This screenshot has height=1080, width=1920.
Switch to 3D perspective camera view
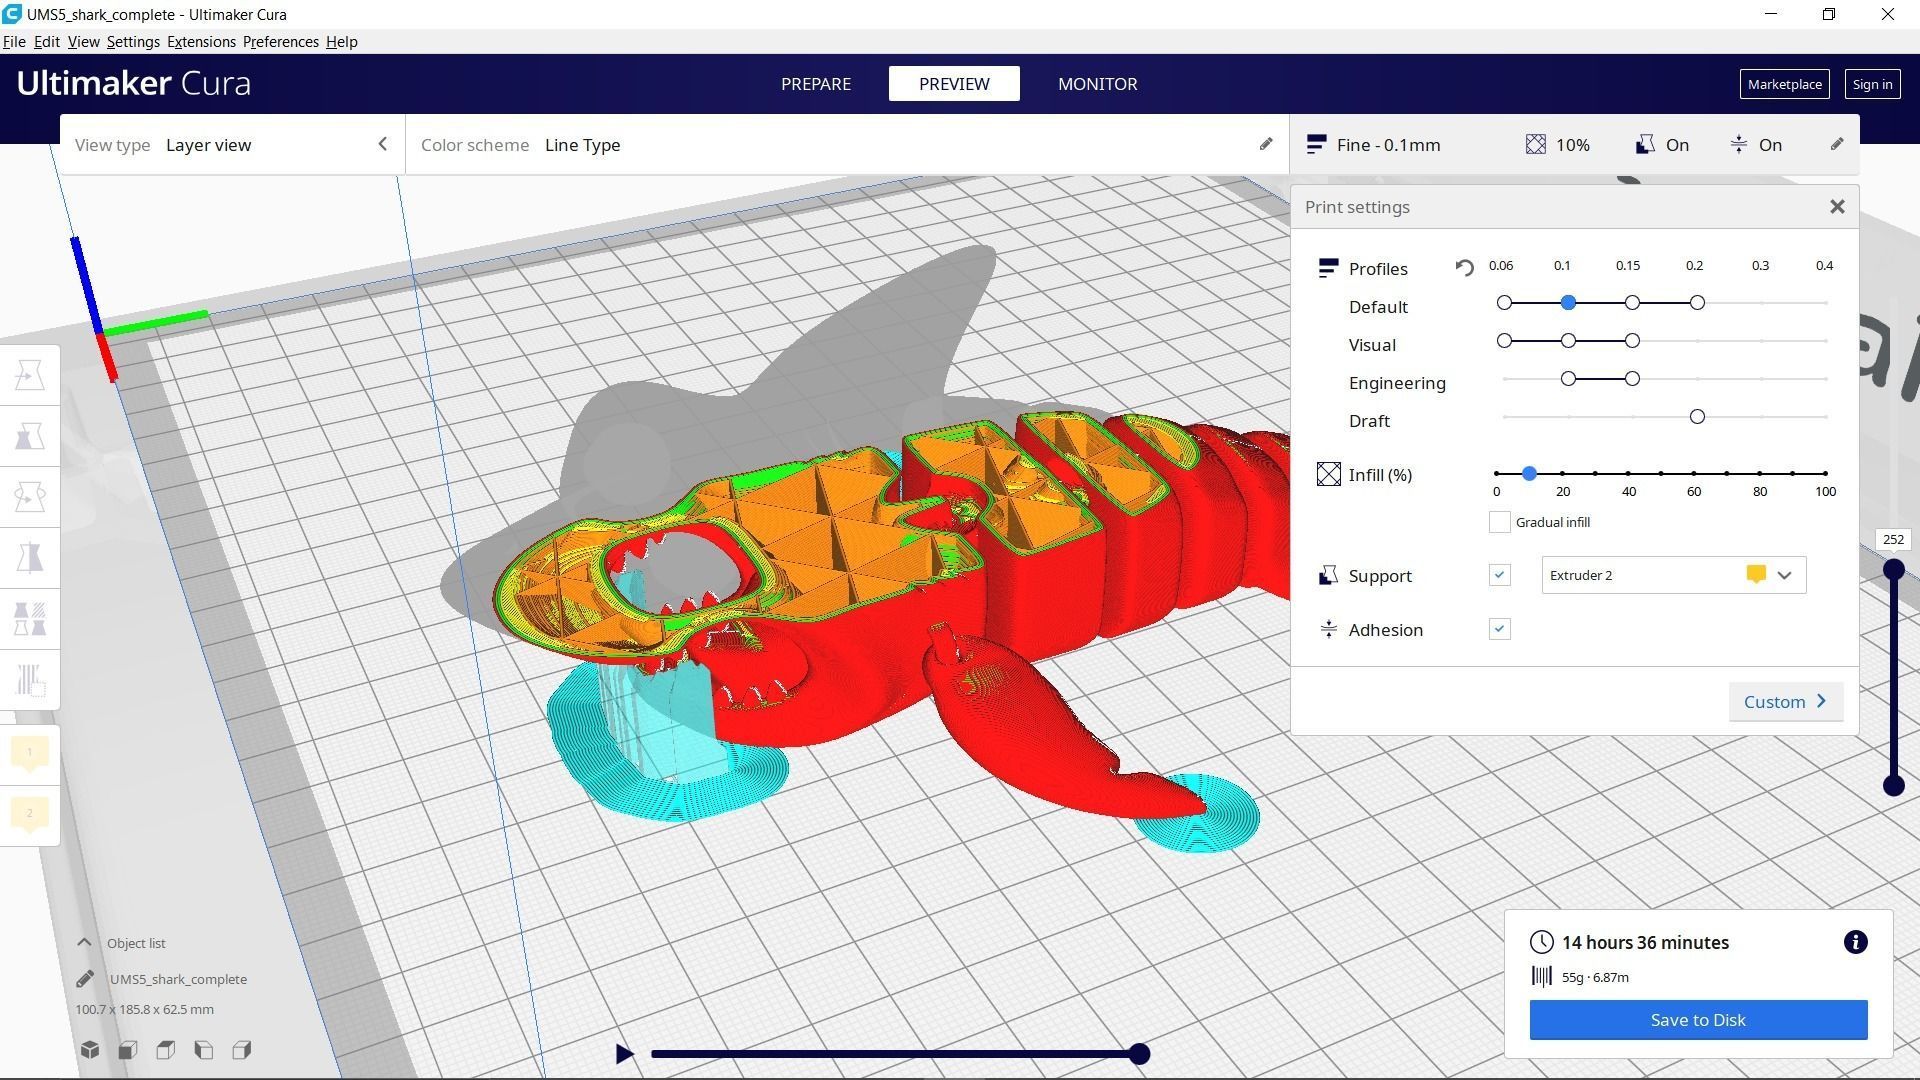tap(90, 1050)
